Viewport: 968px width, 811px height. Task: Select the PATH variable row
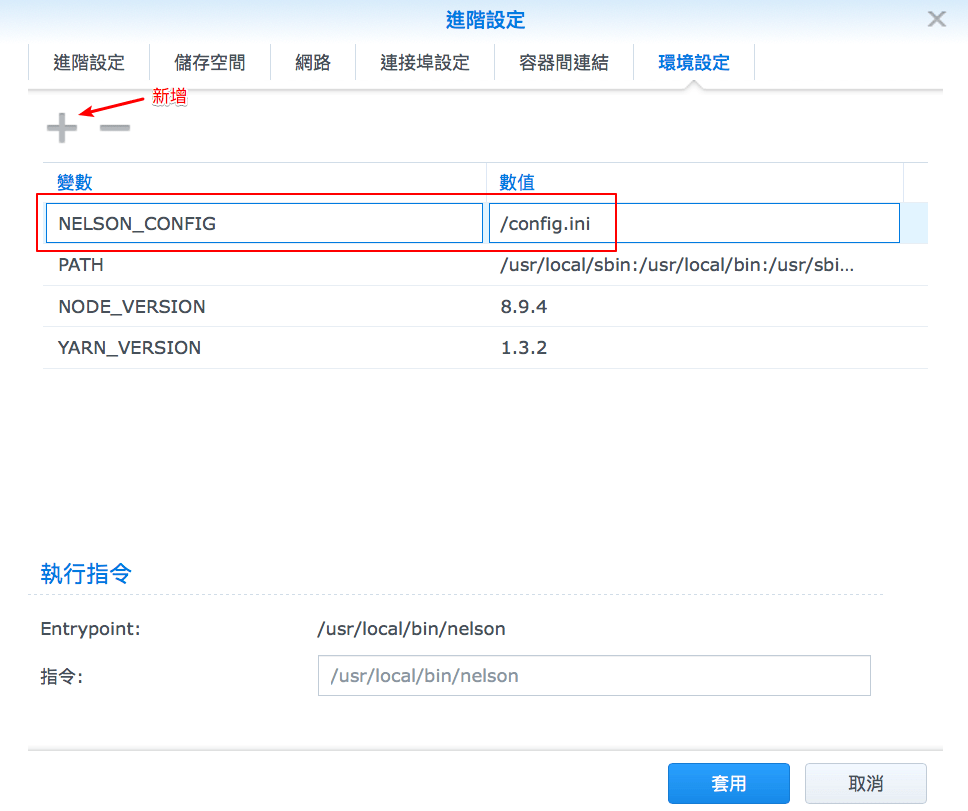(485, 265)
